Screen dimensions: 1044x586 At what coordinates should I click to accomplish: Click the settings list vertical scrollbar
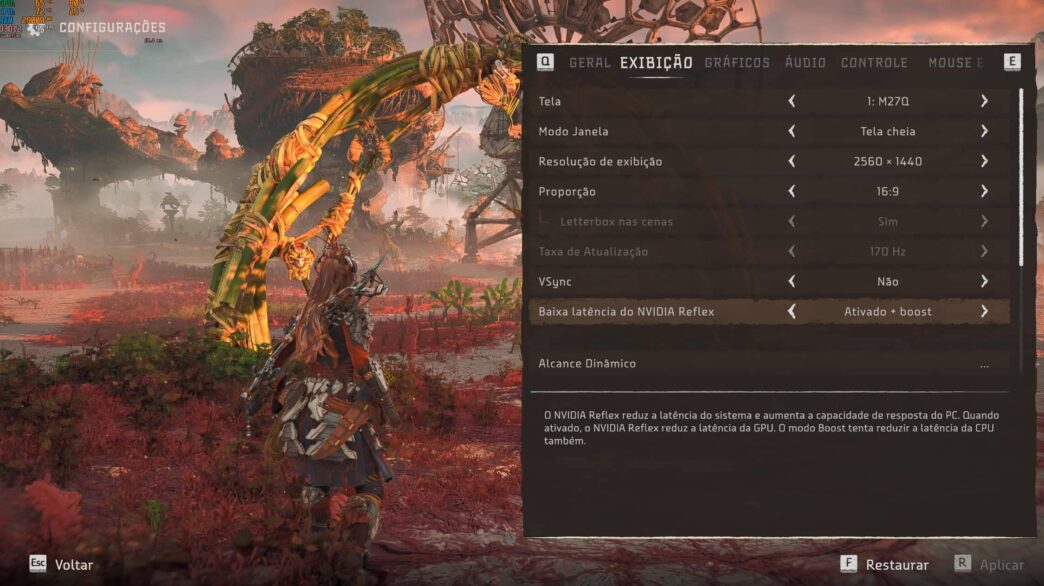[x=1021, y=178]
